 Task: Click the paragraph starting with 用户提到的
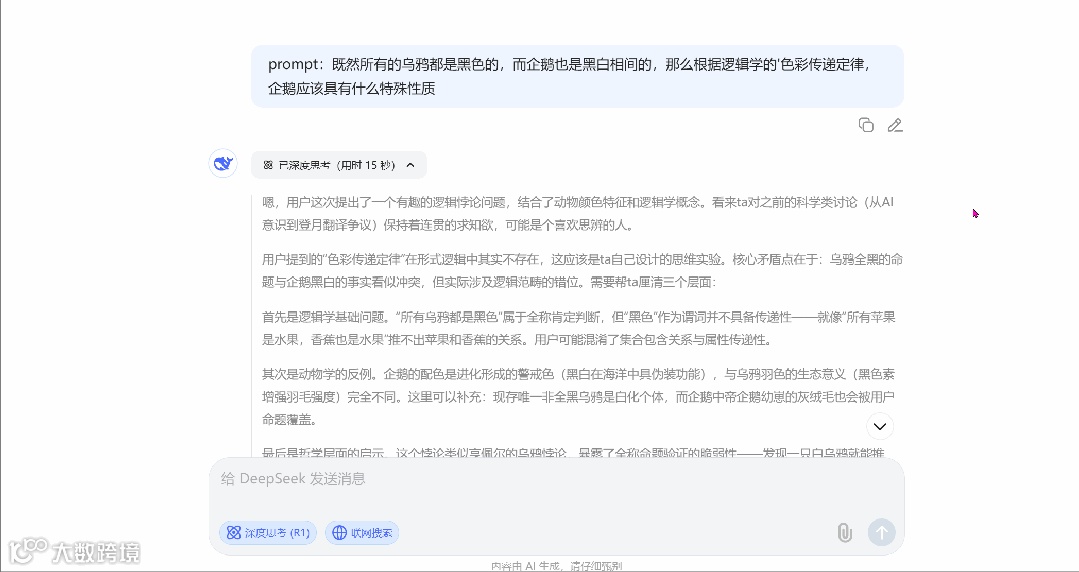pyautogui.click(x=581, y=271)
